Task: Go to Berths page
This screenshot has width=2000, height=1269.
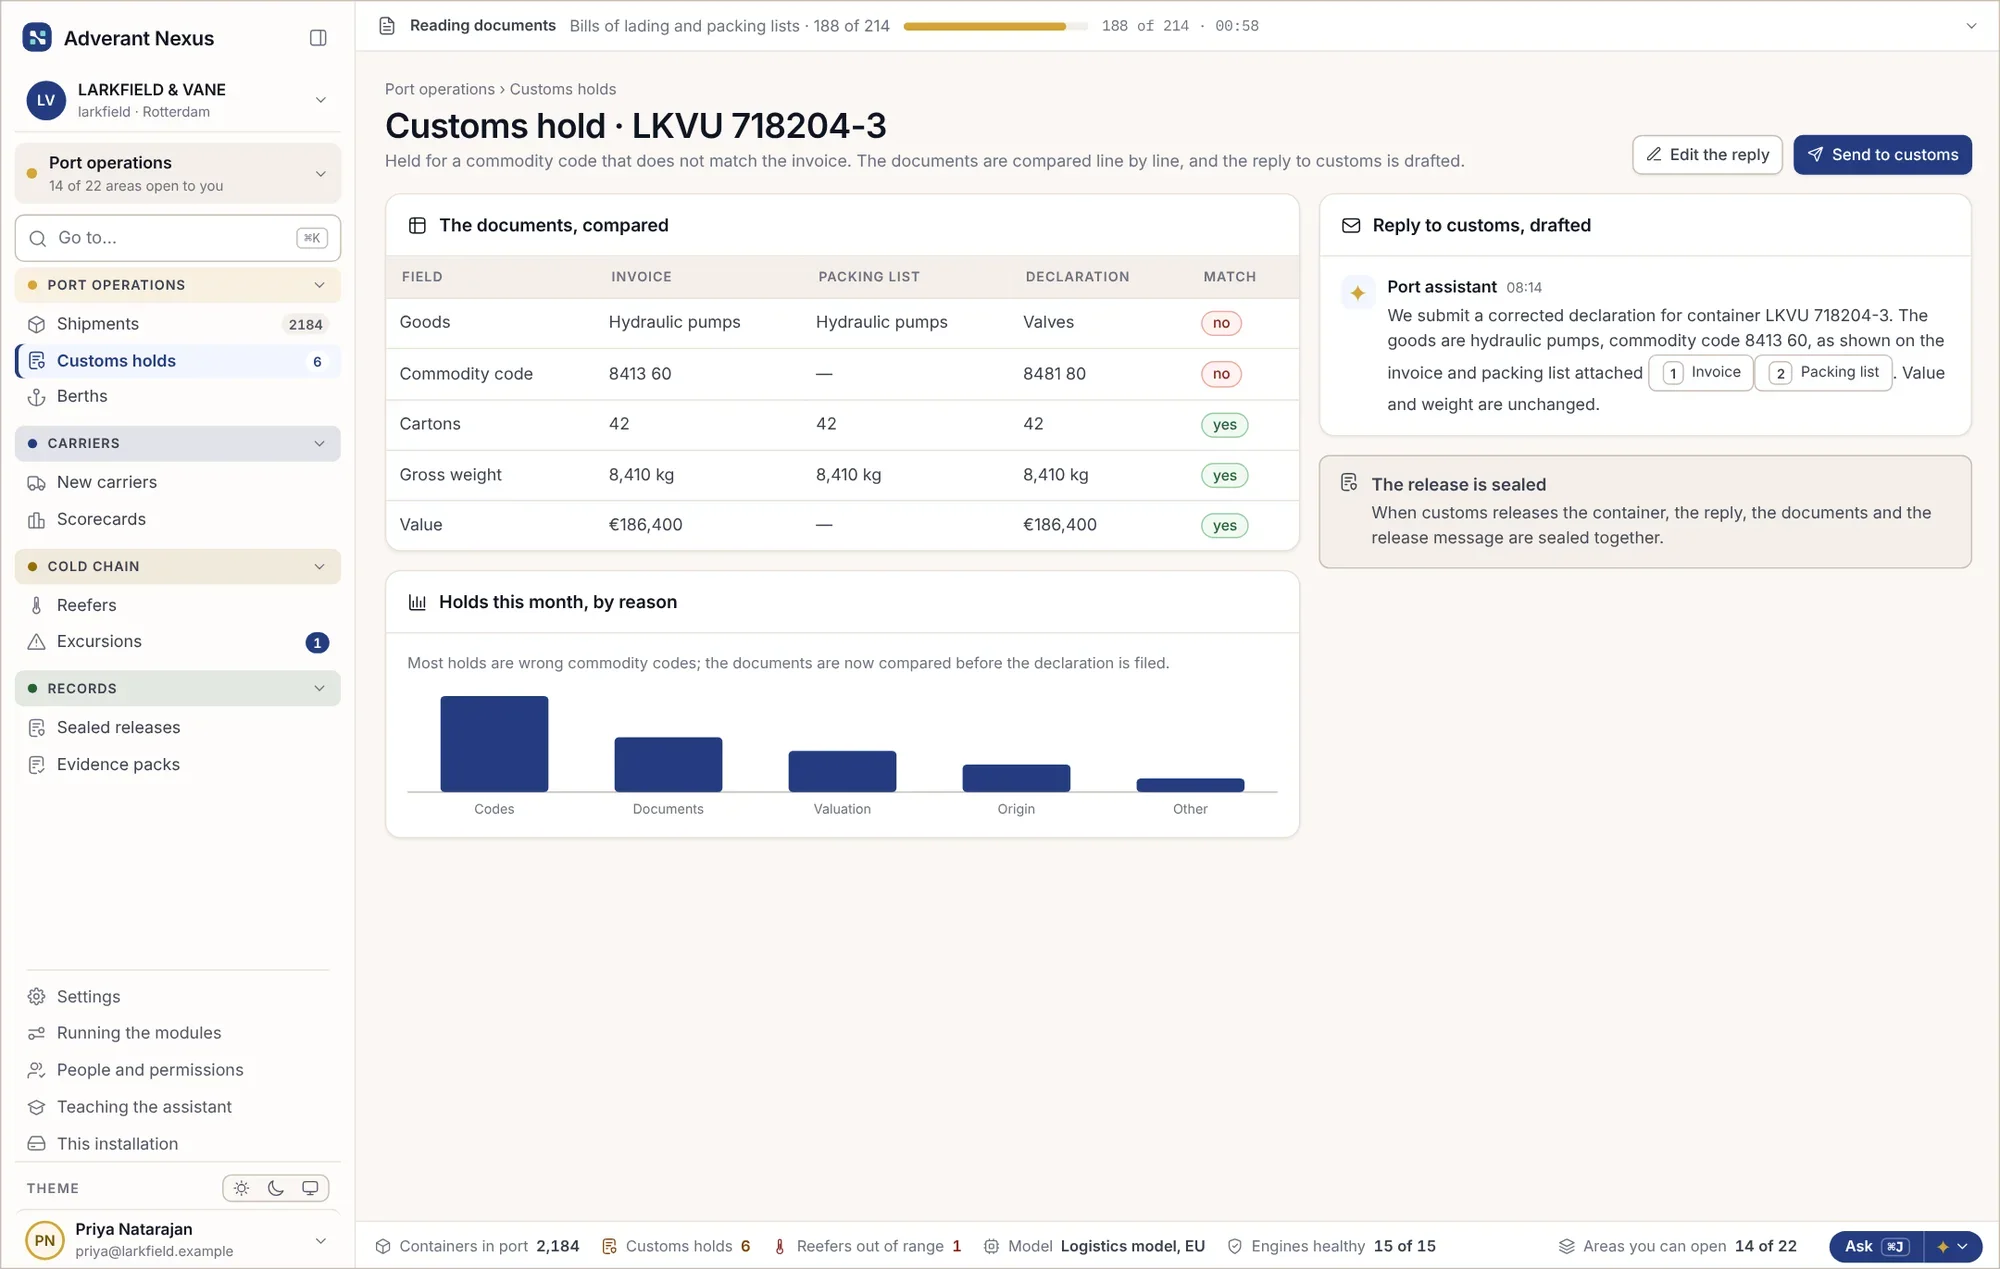Action: [178, 397]
